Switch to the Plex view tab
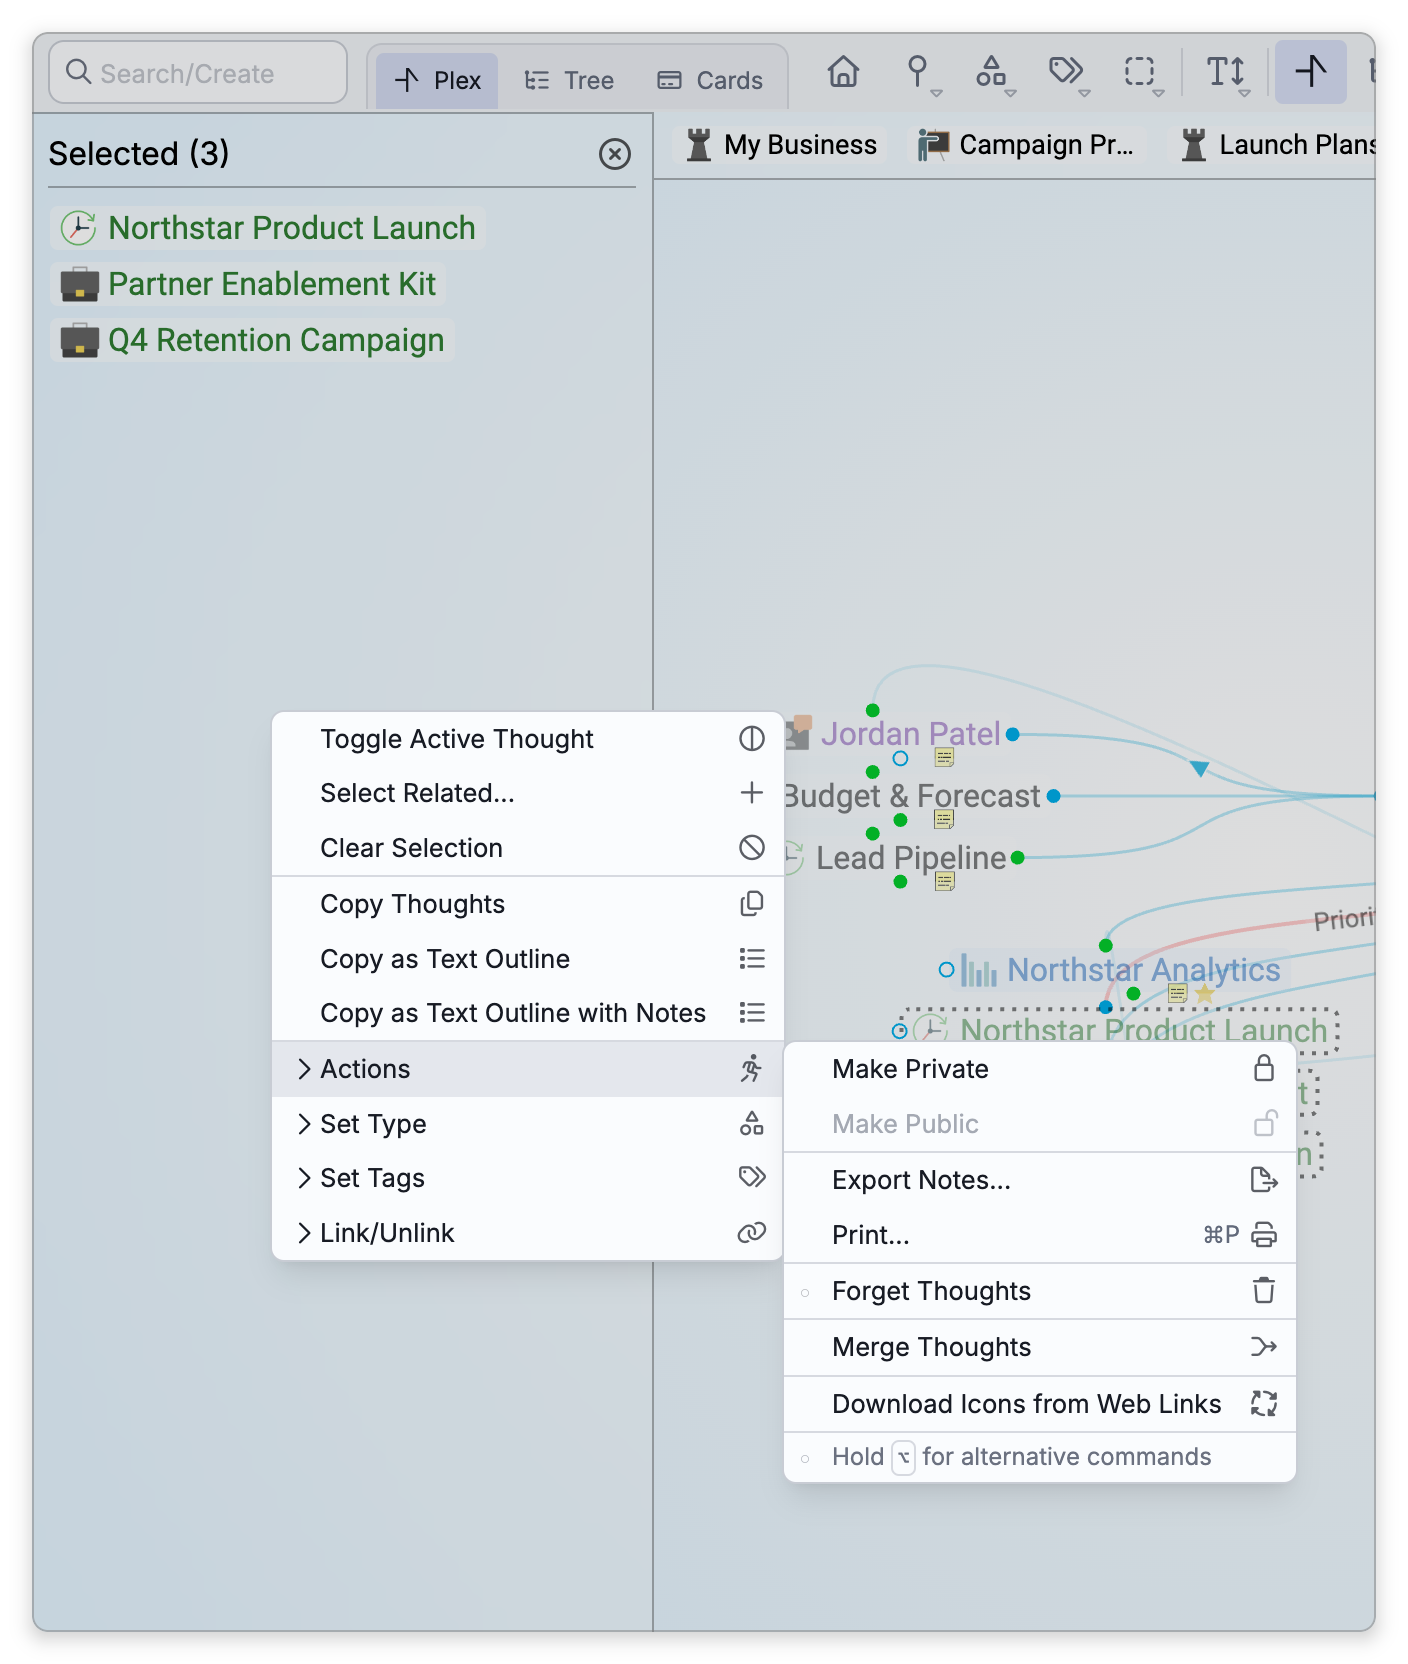Screen dimensions: 1408x1664 coord(437,80)
